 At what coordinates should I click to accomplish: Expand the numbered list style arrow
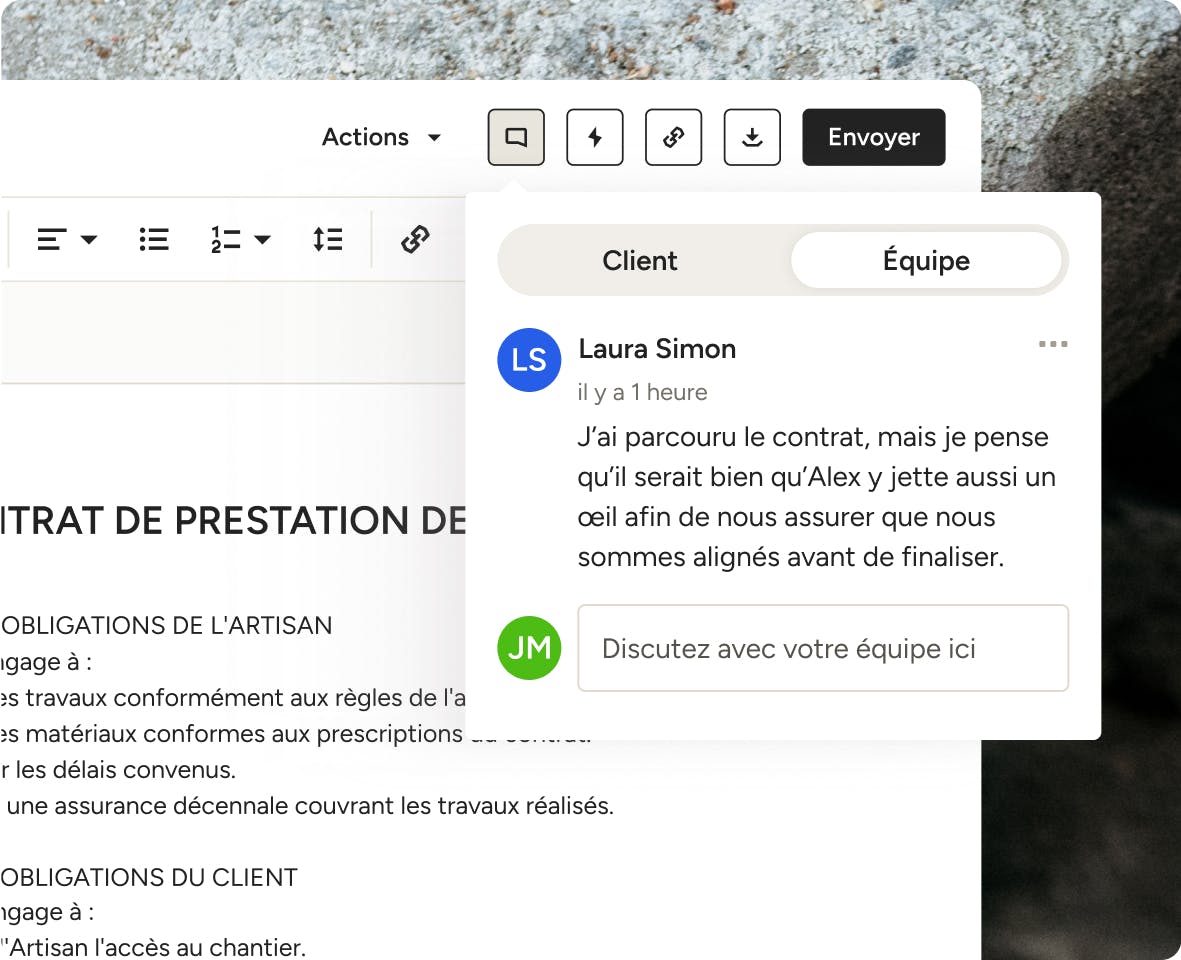pos(262,239)
